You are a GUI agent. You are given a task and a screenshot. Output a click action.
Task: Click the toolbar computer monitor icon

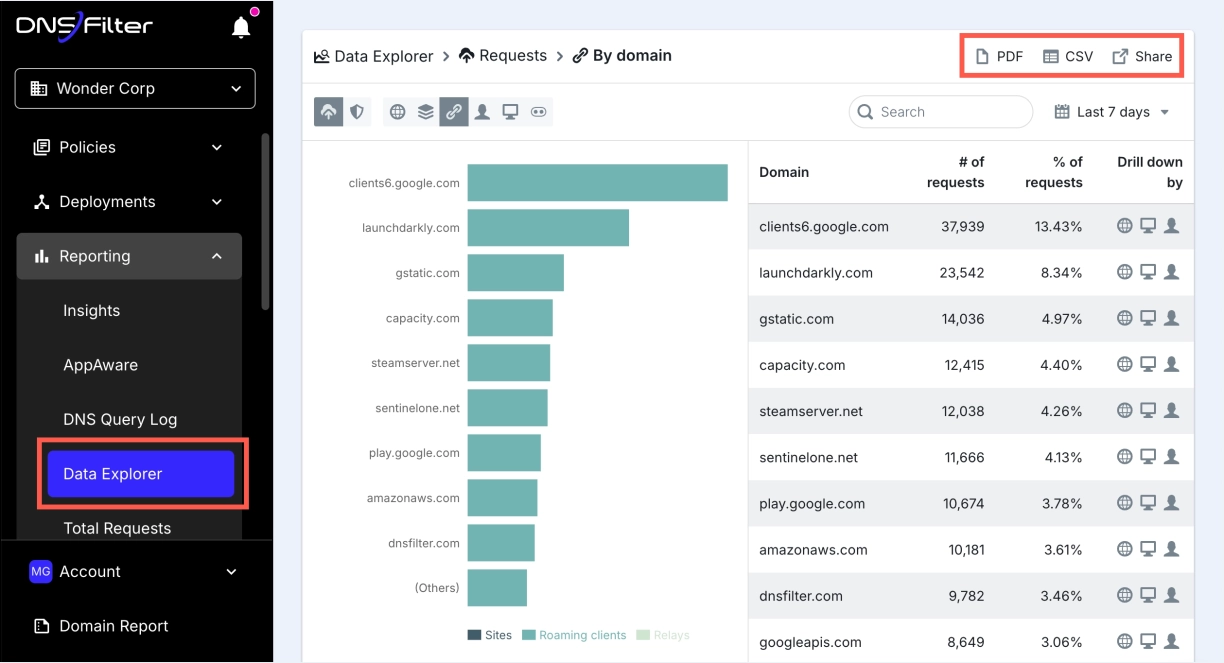tap(510, 112)
